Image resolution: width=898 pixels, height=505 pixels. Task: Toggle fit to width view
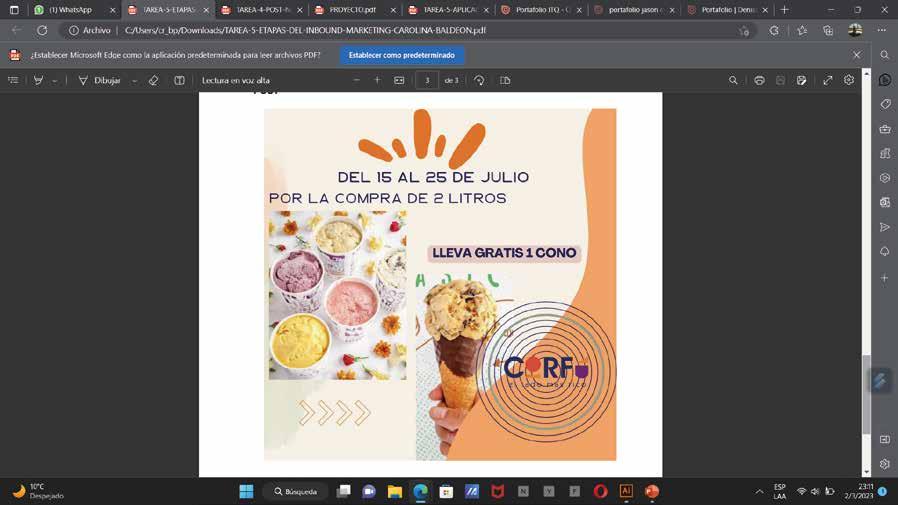[399, 81]
